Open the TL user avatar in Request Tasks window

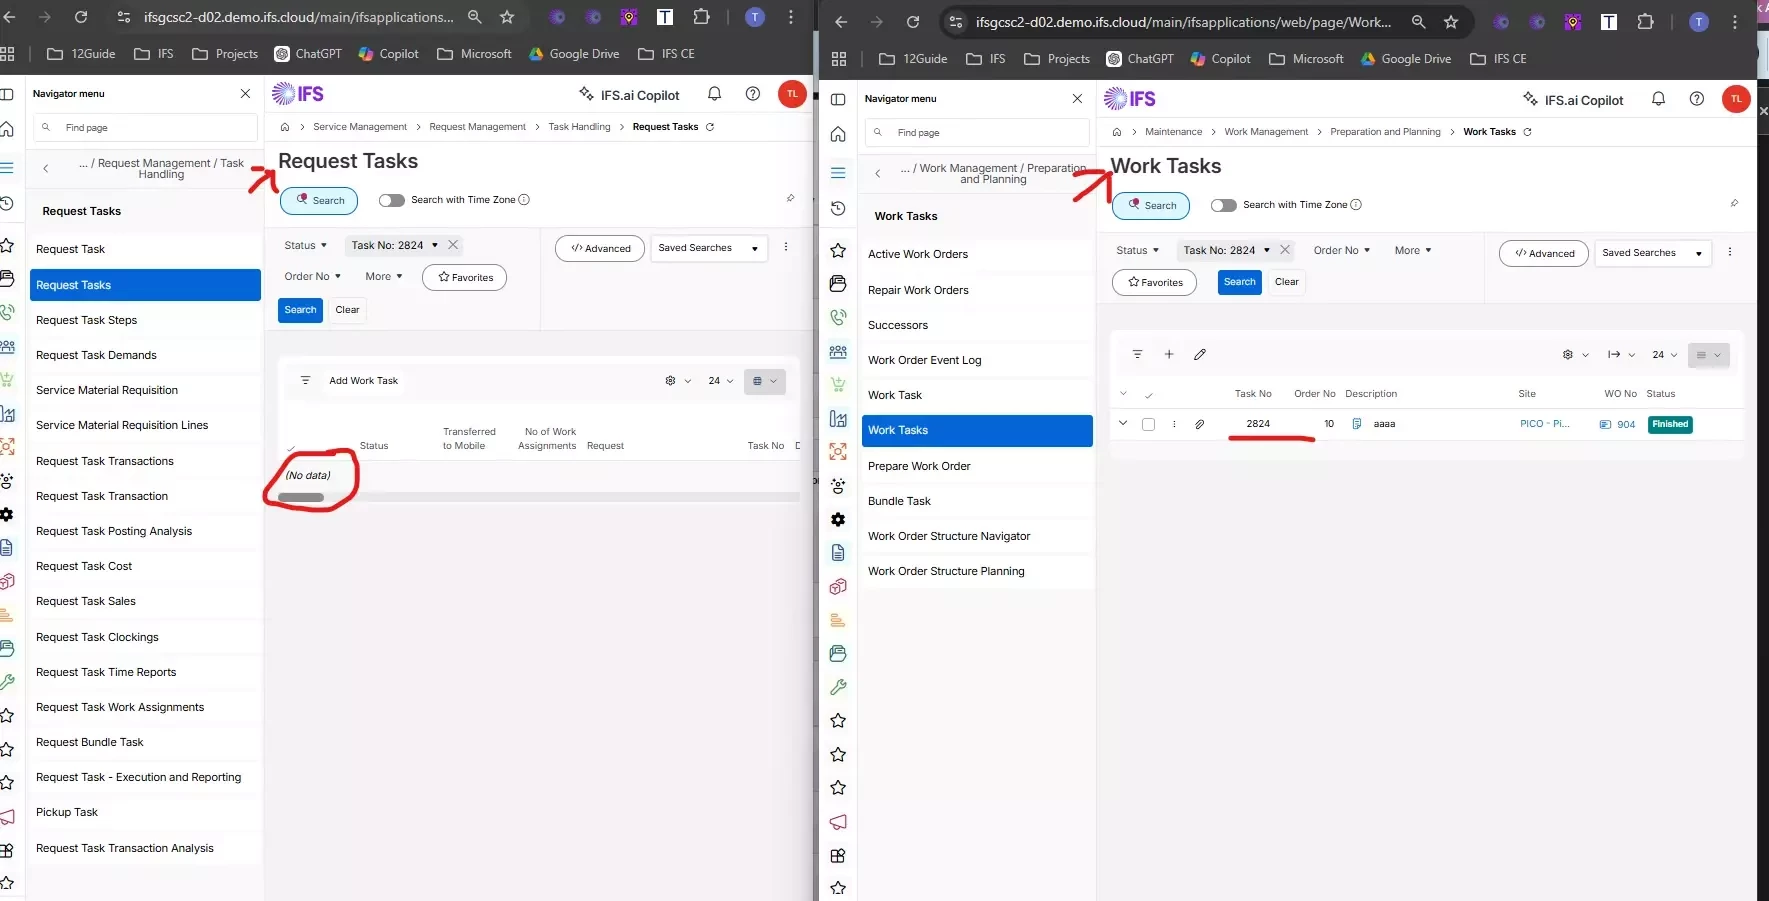click(x=792, y=94)
